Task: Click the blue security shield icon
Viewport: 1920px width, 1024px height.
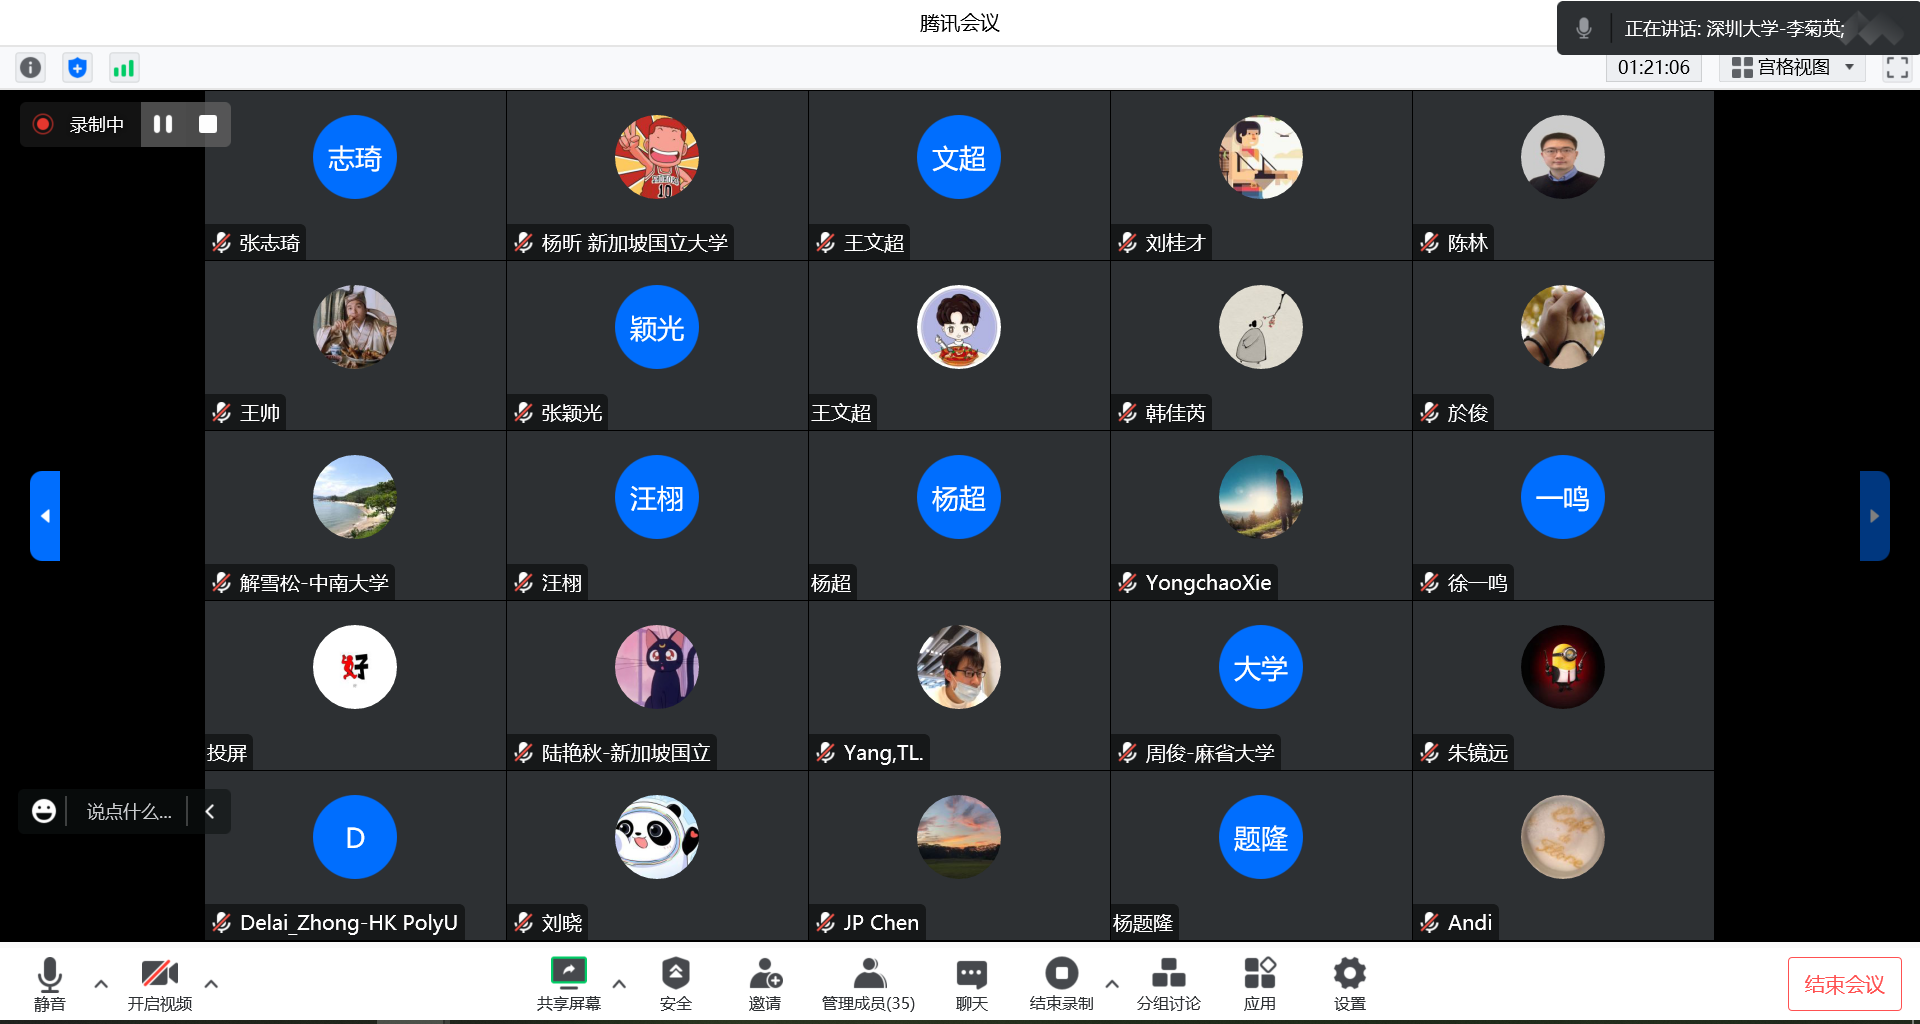Action: pos(77,68)
